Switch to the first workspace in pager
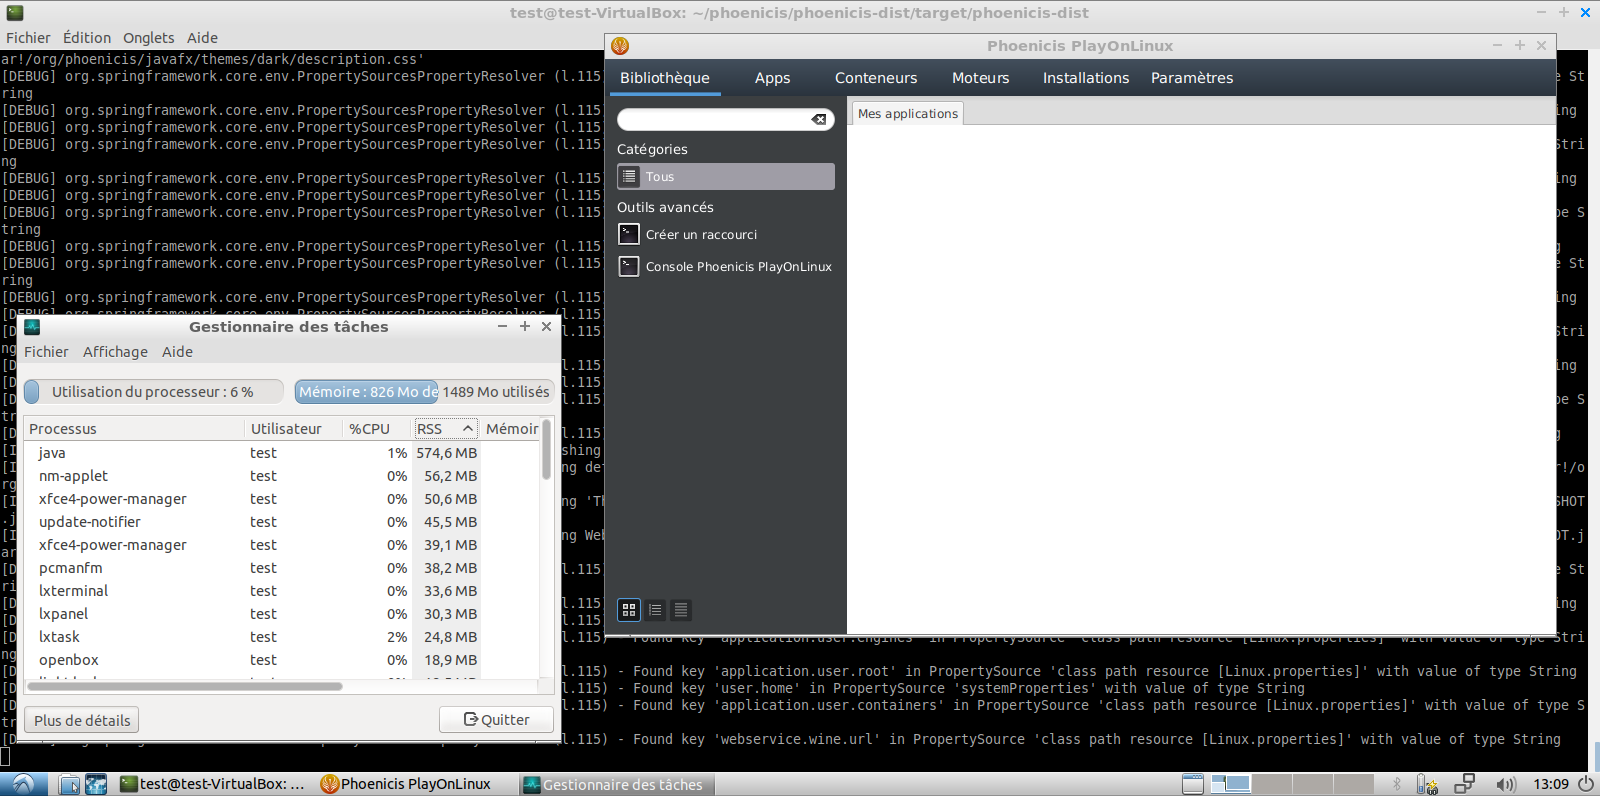The image size is (1600, 796). 1230,784
